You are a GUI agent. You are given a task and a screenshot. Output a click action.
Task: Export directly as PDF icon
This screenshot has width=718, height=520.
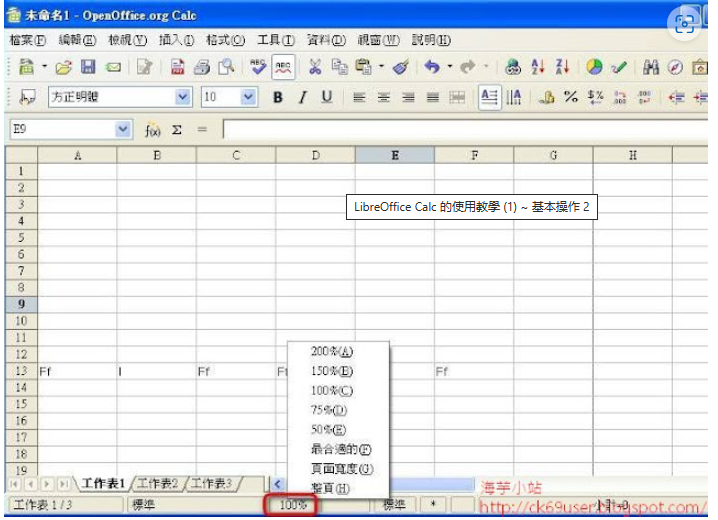(x=177, y=67)
